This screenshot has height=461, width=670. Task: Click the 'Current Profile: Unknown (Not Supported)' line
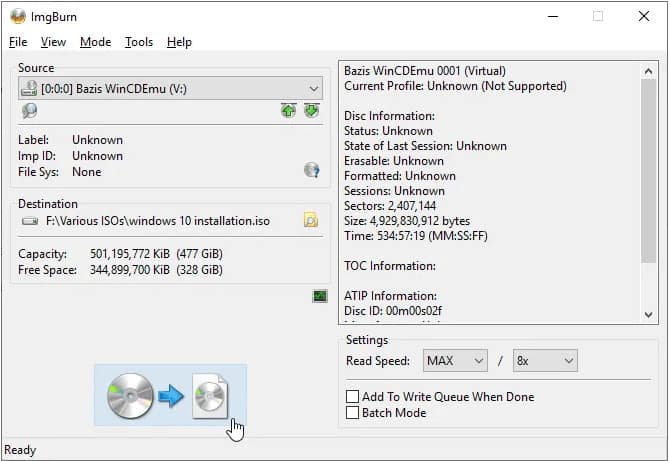(x=455, y=86)
